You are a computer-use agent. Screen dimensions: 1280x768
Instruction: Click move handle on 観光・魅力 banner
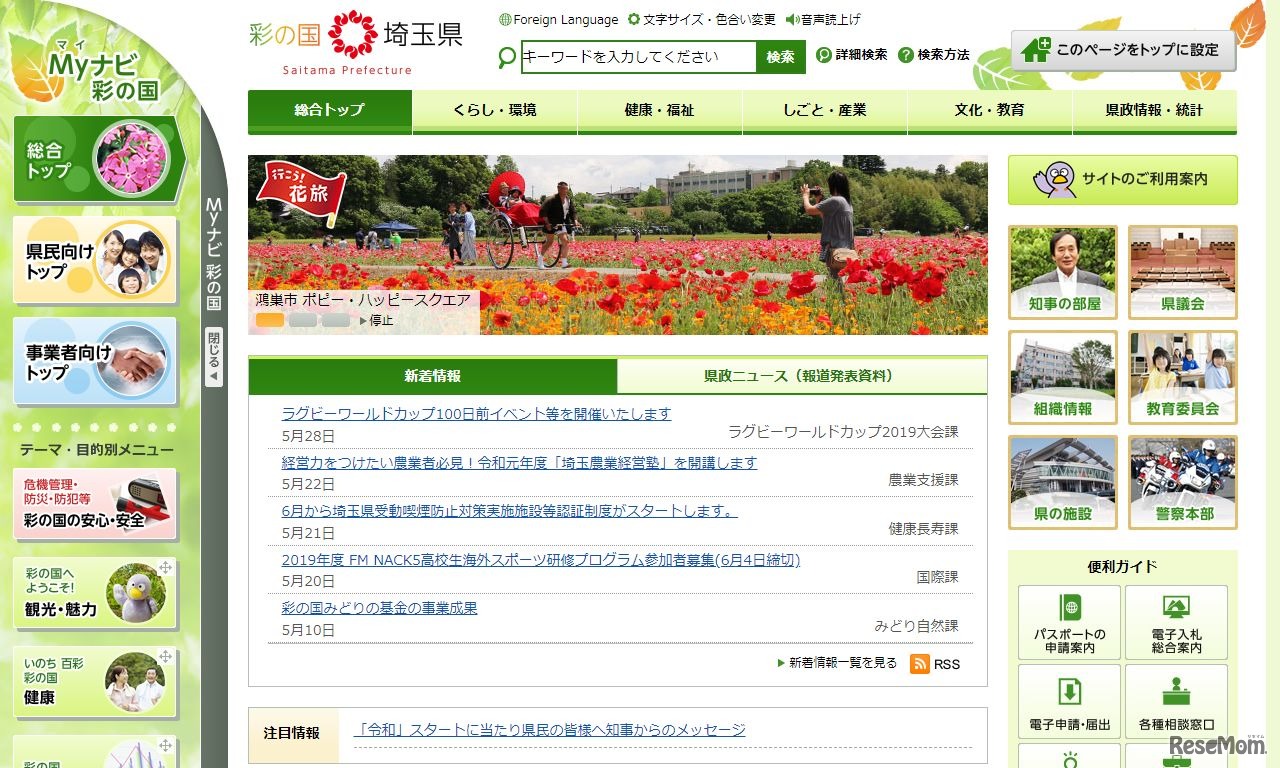click(x=165, y=568)
